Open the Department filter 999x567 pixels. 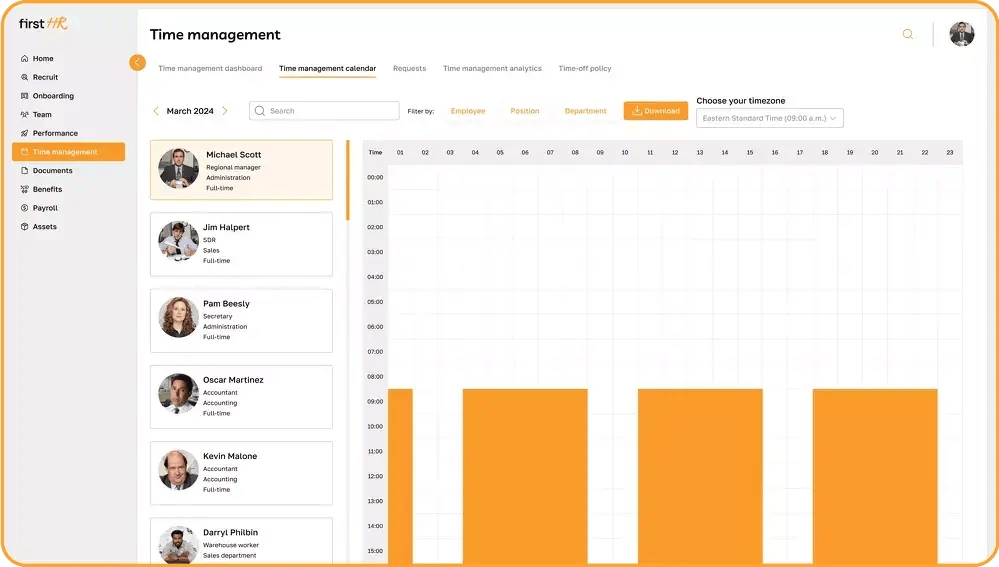point(585,111)
